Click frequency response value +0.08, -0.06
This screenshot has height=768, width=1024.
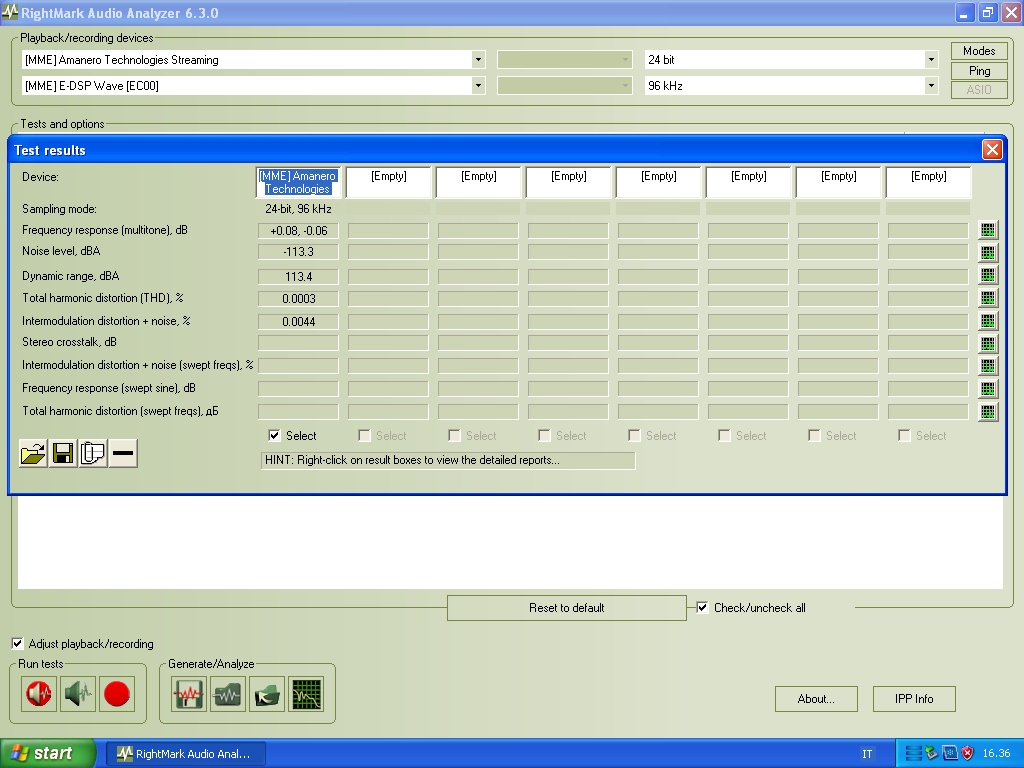pos(298,231)
